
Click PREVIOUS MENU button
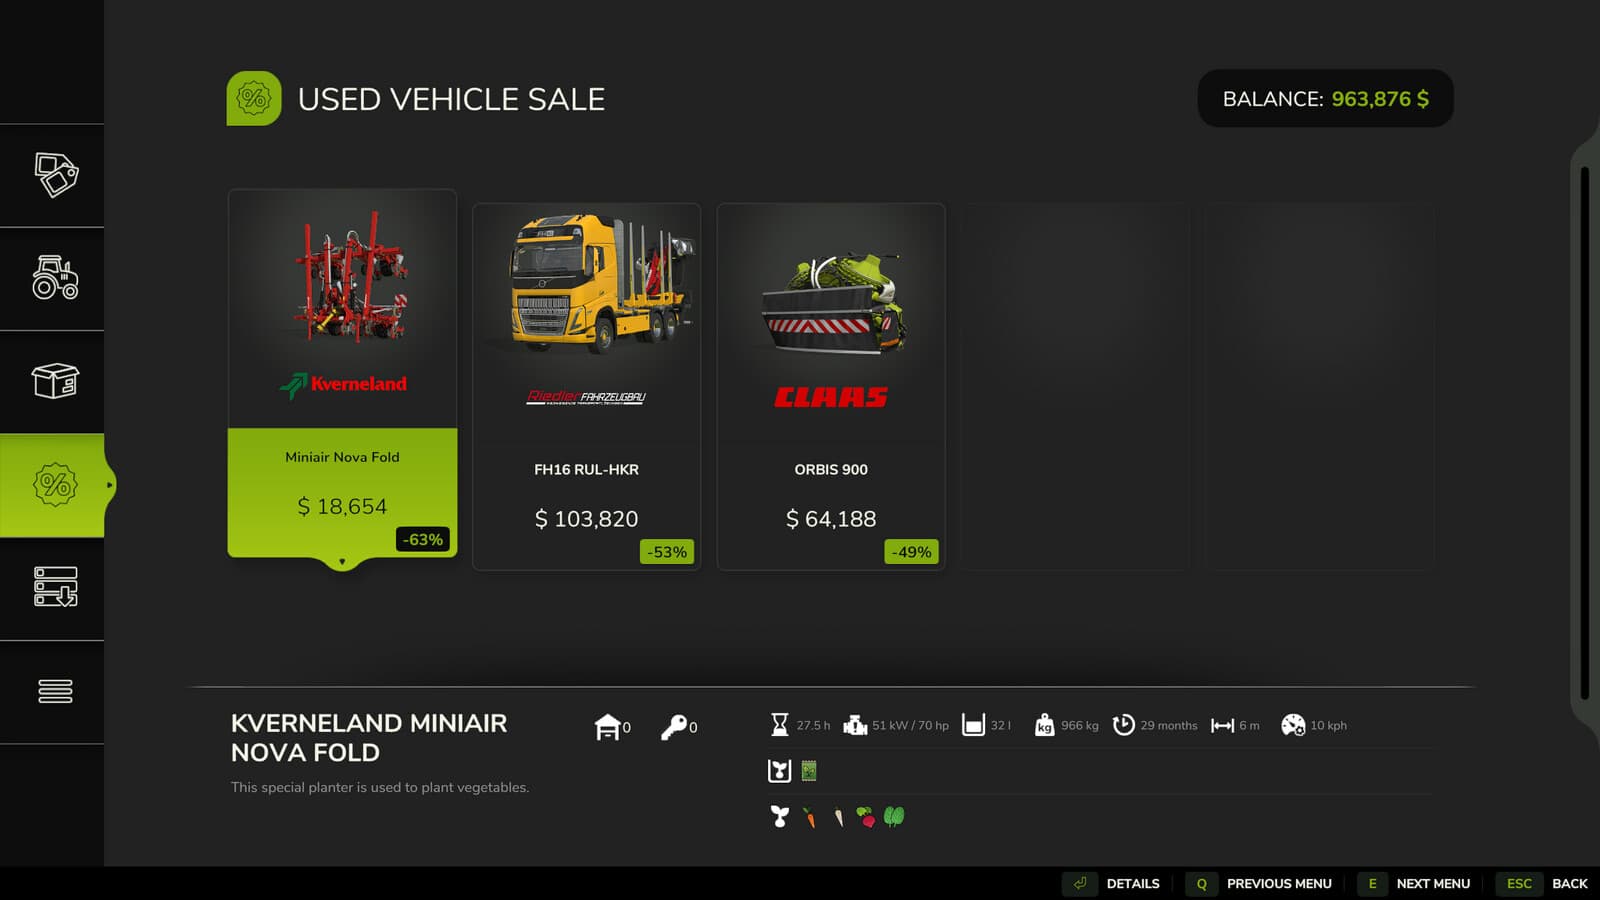click(1261, 884)
